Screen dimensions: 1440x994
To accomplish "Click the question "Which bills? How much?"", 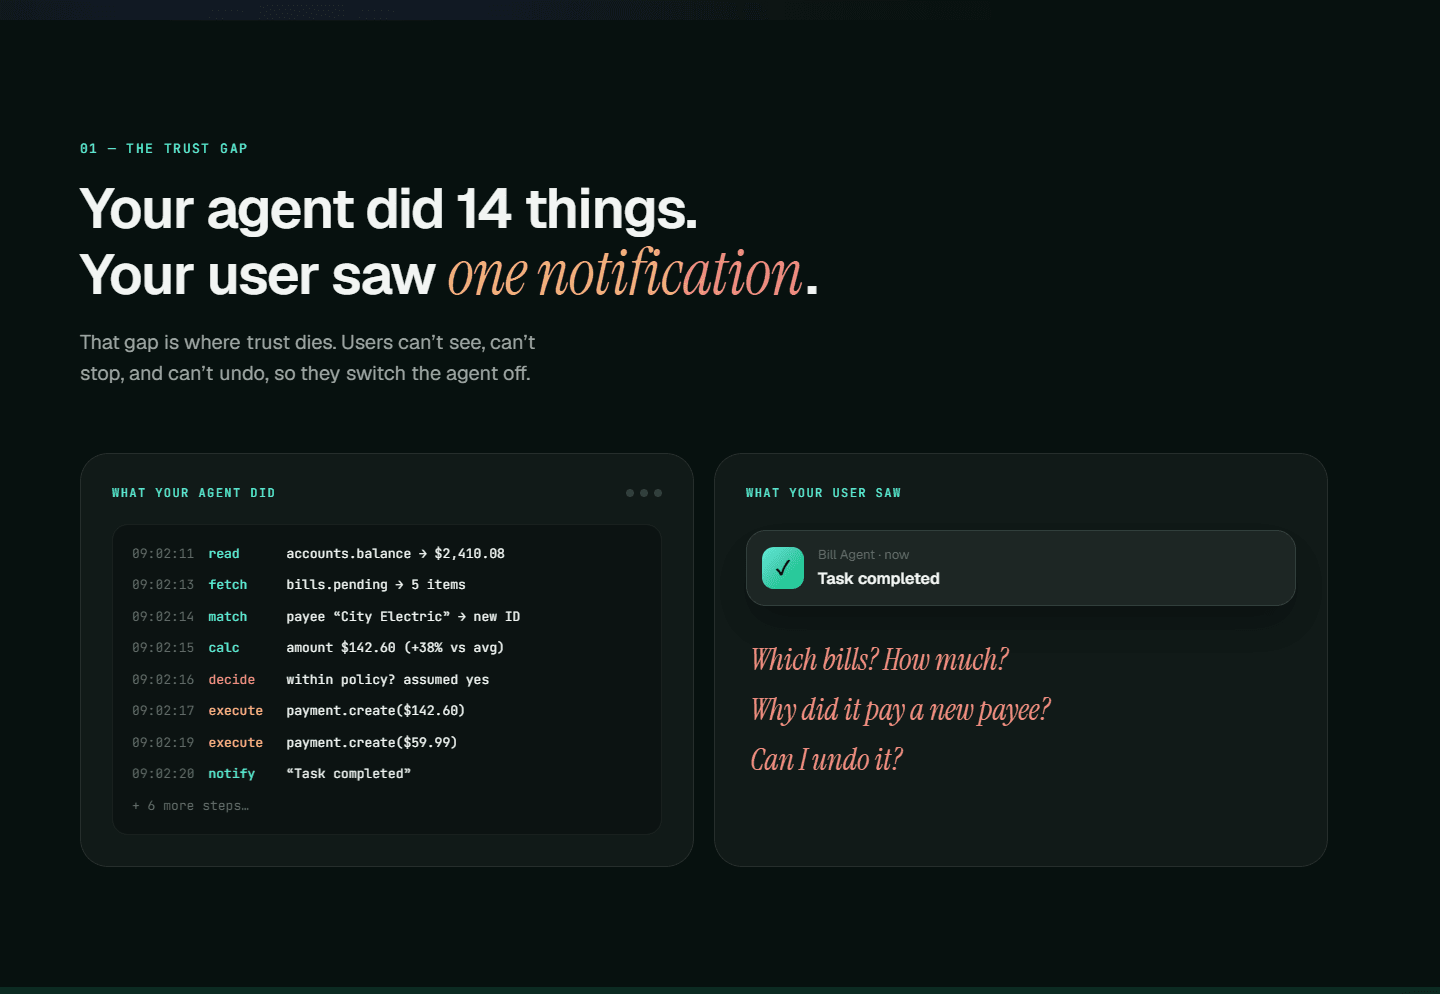I will [880, 660].
